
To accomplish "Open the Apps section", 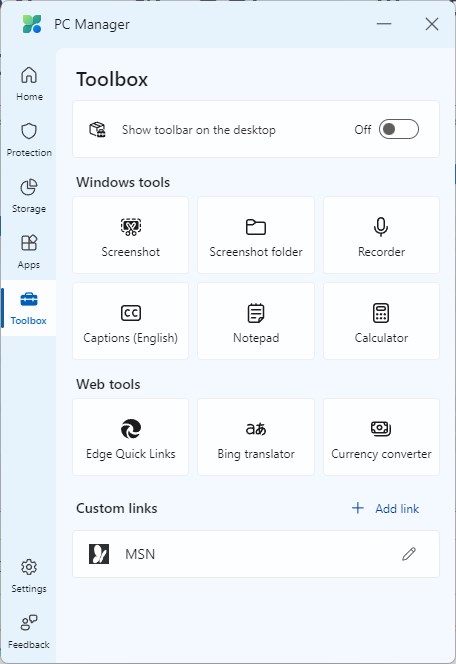I will coord(29,252).
